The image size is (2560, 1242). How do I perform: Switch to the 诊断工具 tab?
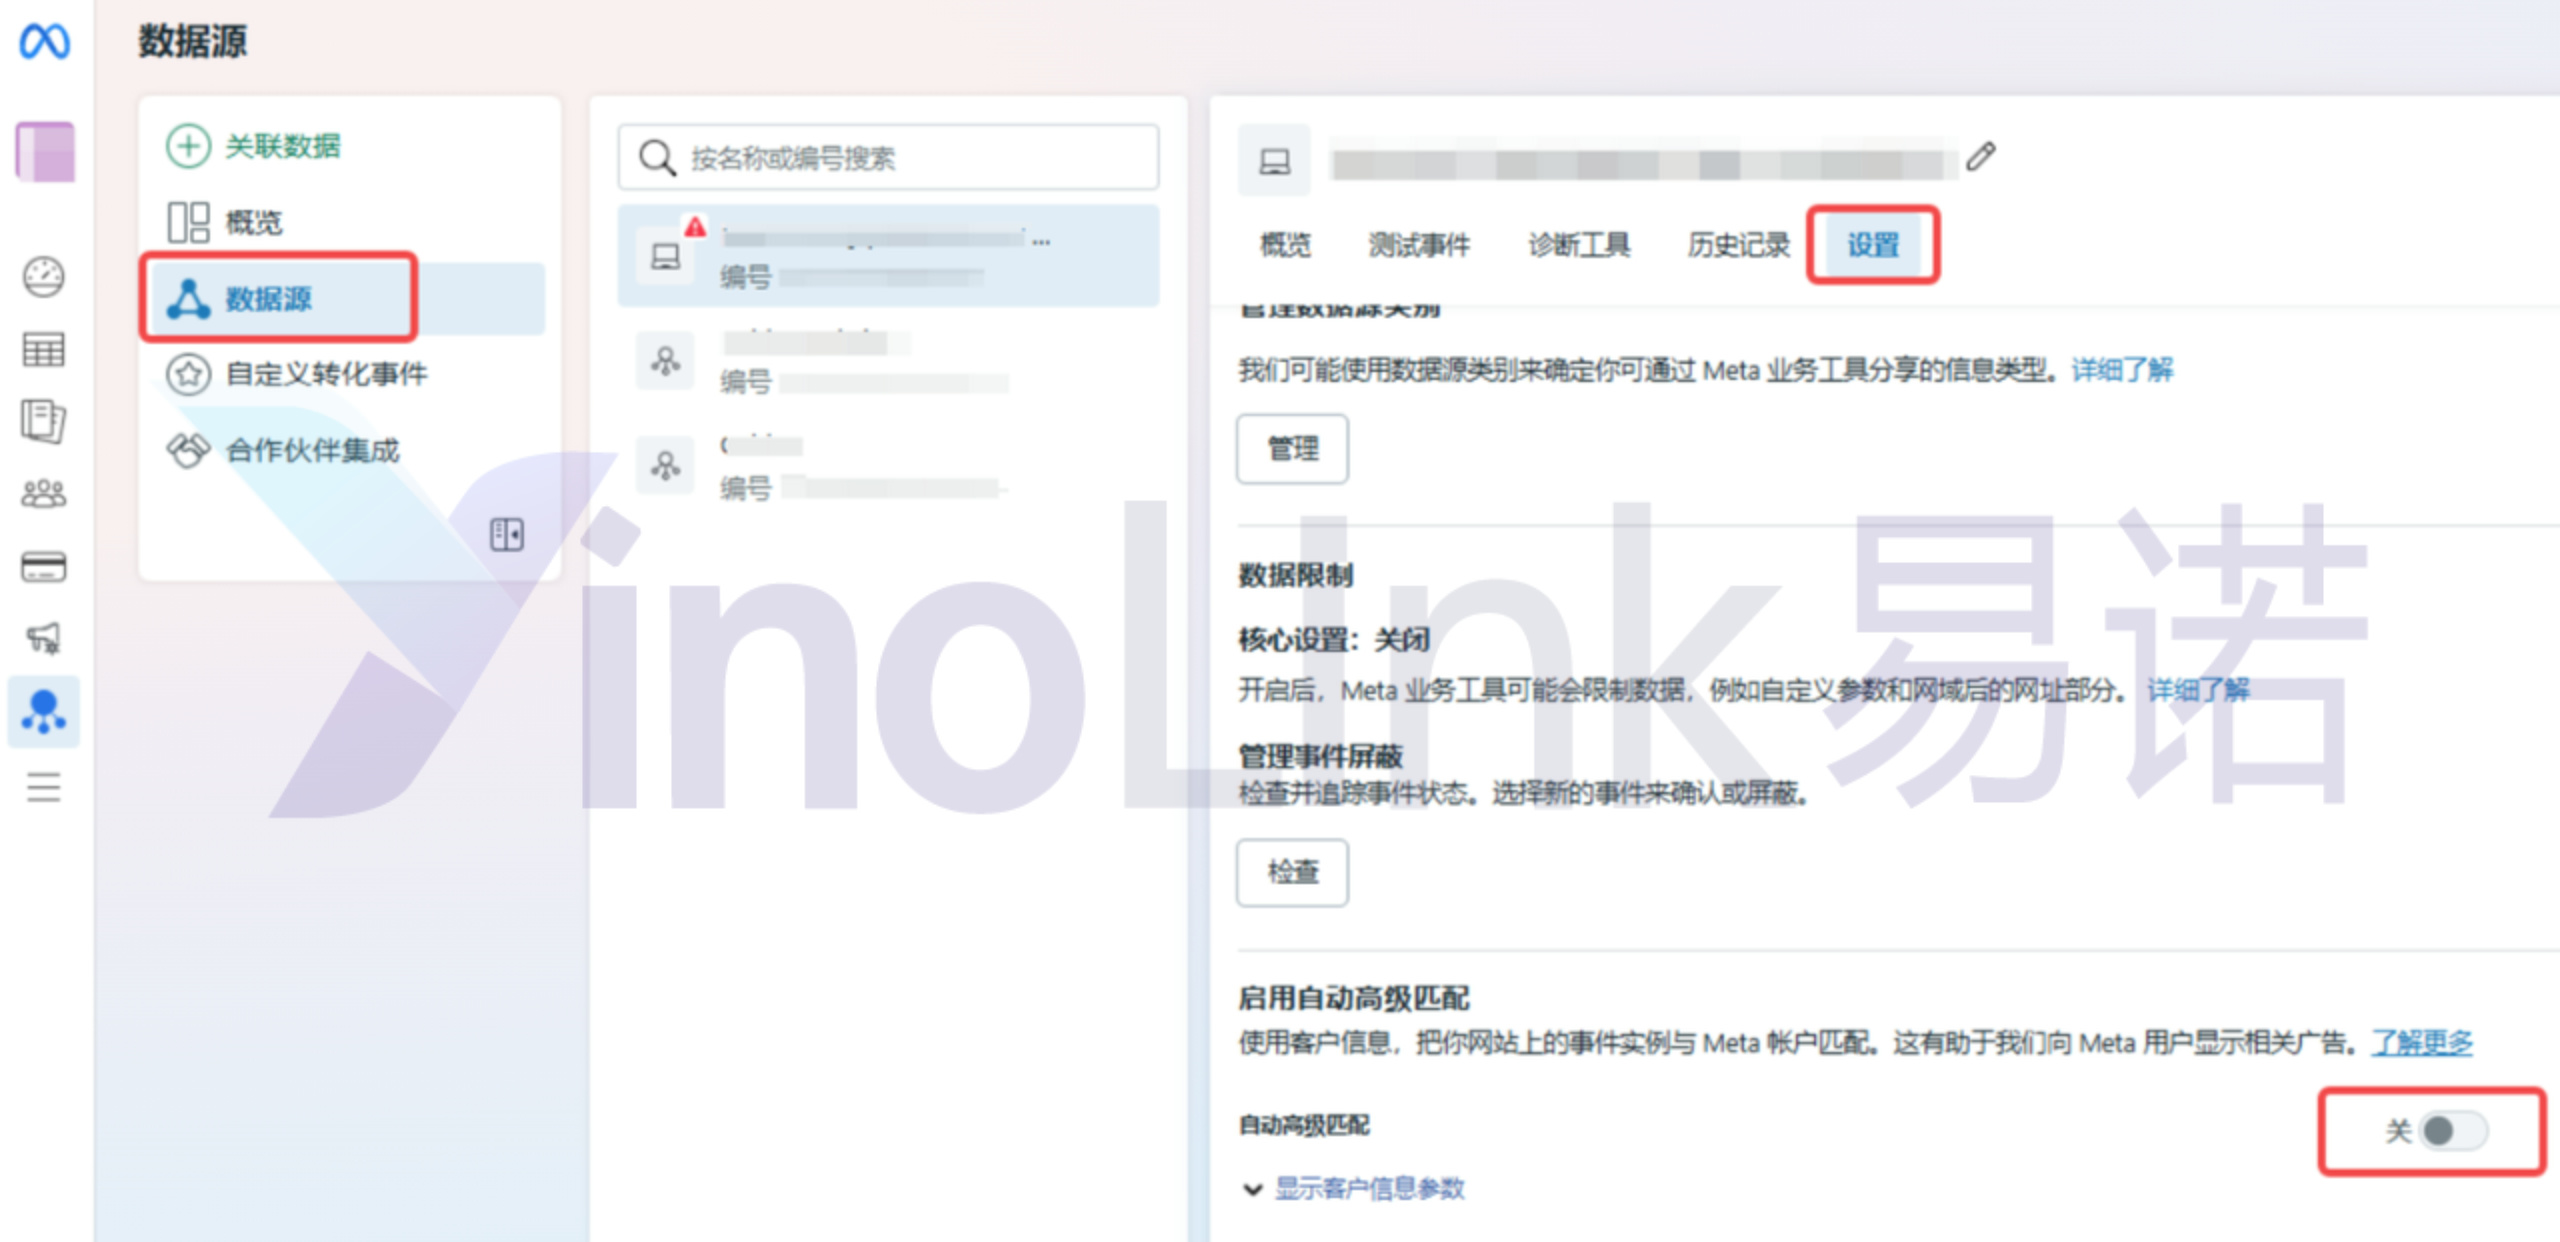point(1579,245)
